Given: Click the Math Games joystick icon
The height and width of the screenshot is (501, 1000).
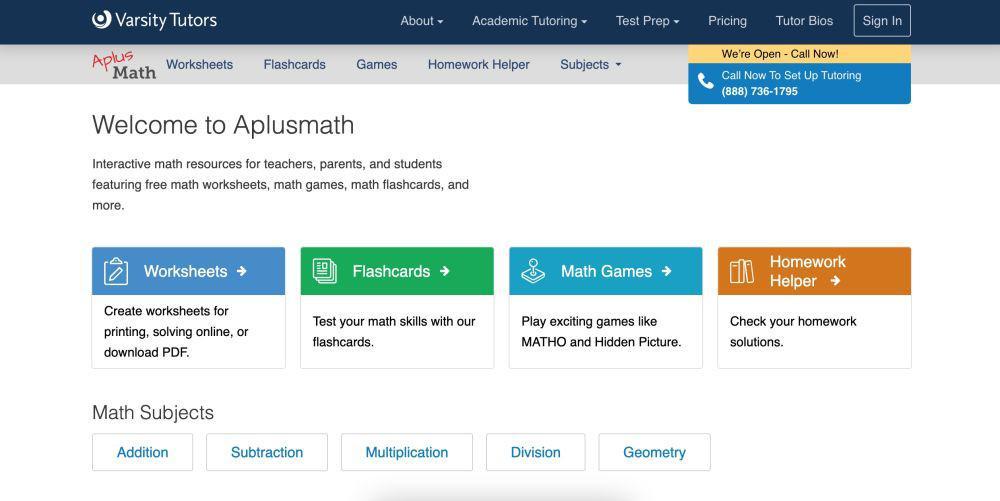Looking at the screenshot, I should pos(533,271).
